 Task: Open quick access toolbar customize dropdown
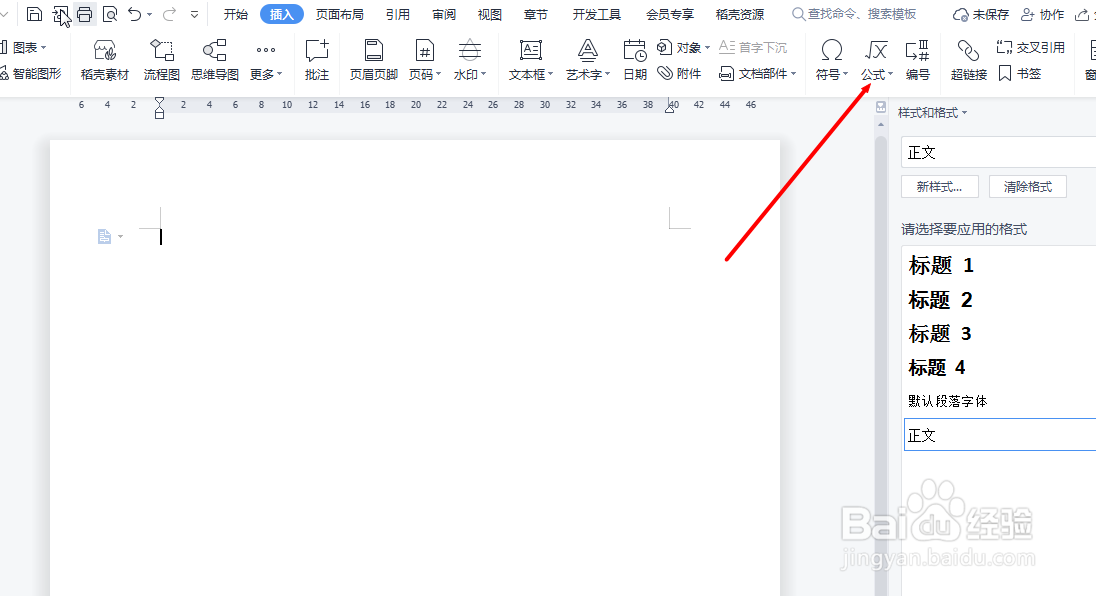(194, 15)
